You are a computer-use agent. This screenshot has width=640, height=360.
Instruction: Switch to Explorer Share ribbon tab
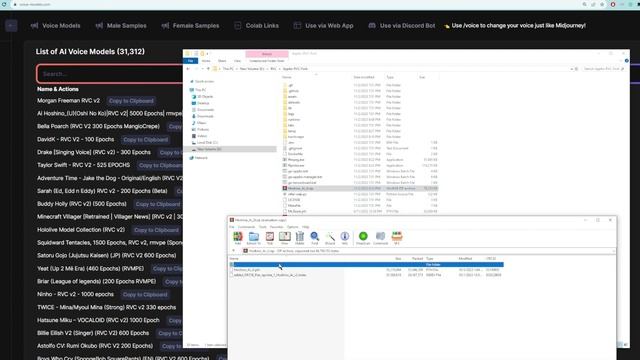coord(222,61)
